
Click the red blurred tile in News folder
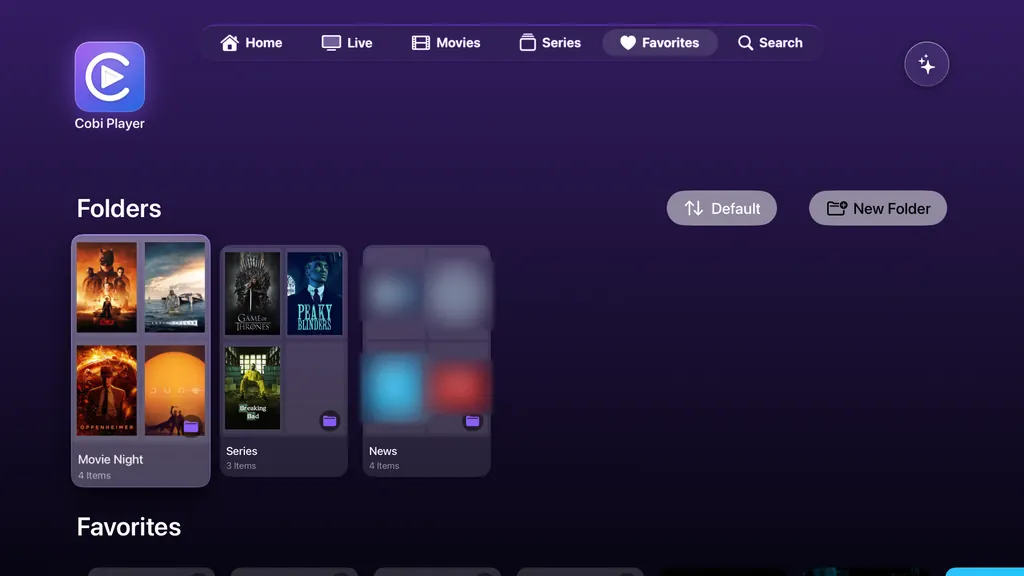pyautogui.click(x=458, y=387)
